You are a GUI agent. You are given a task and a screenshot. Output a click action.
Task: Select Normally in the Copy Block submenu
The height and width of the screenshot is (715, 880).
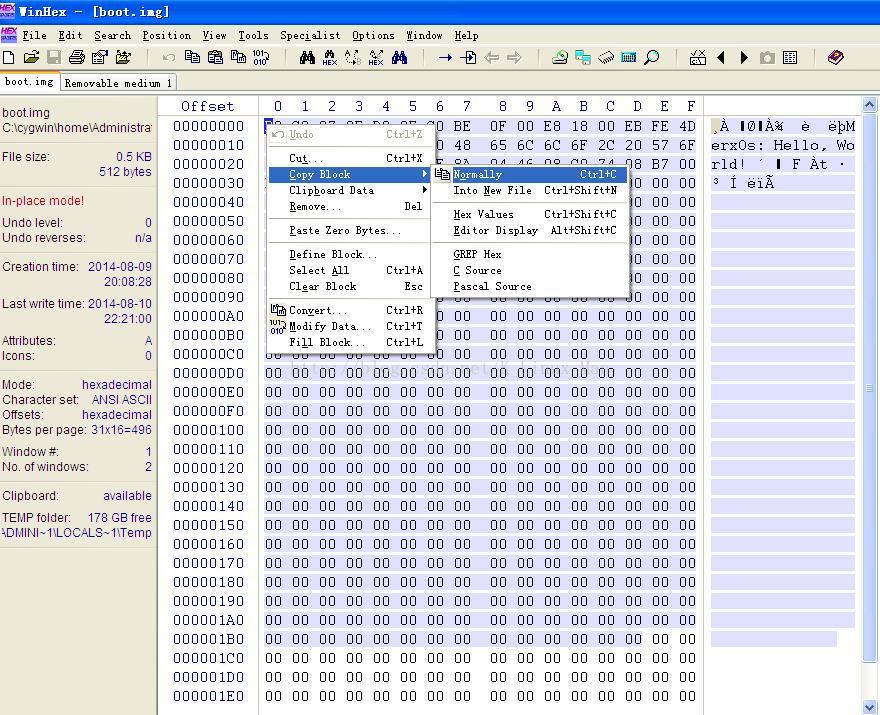click(530, 175)
